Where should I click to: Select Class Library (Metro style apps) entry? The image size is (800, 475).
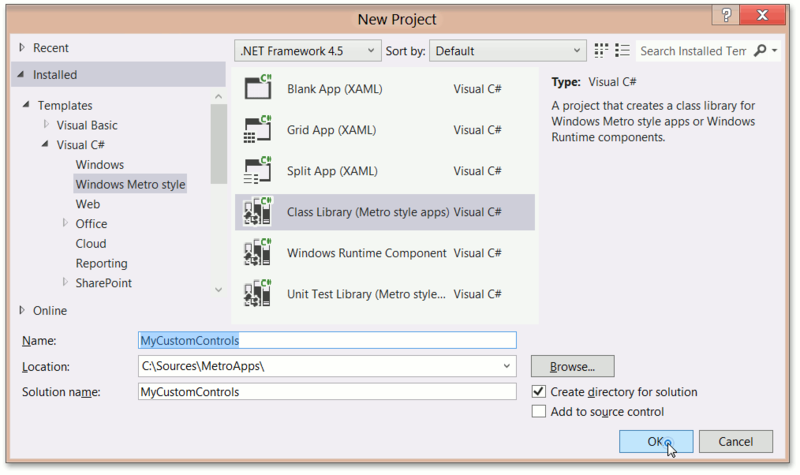pyautogui.click(x=385, y=212)
